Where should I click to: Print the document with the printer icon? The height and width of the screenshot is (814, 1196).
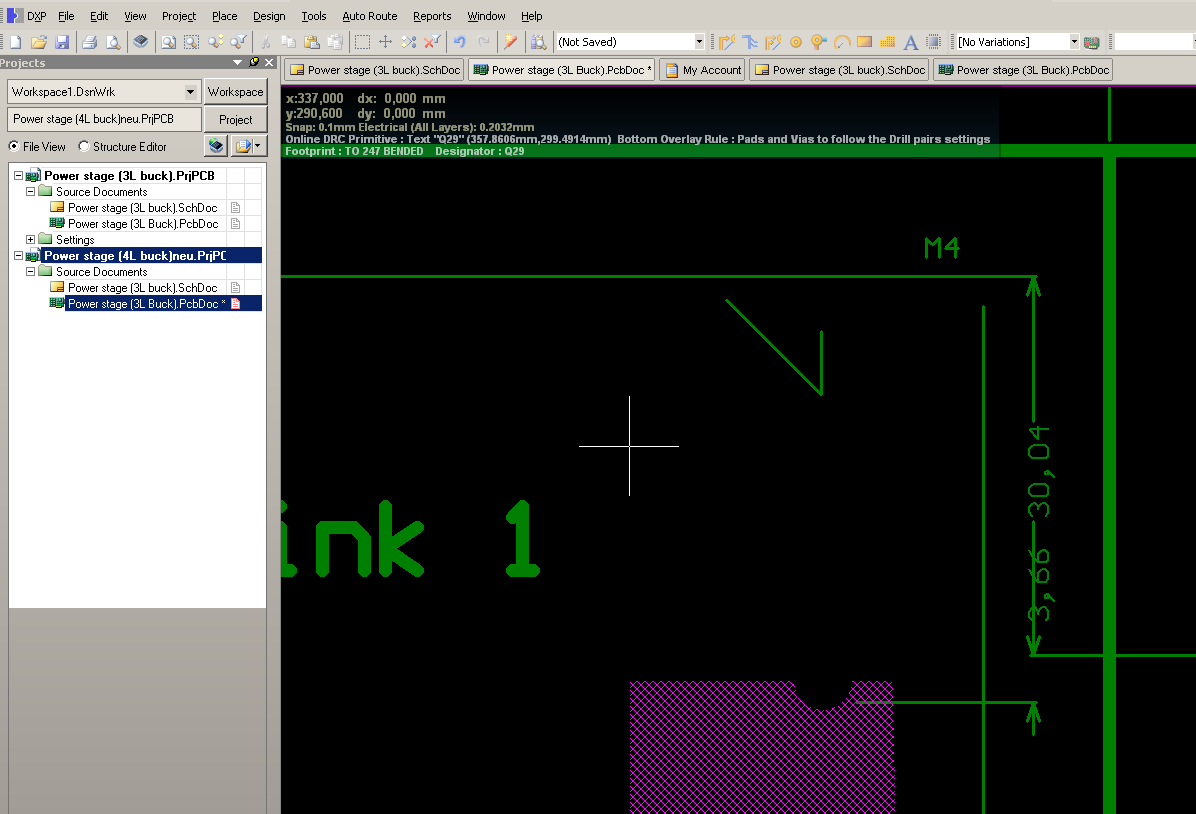tap(89, 42)
